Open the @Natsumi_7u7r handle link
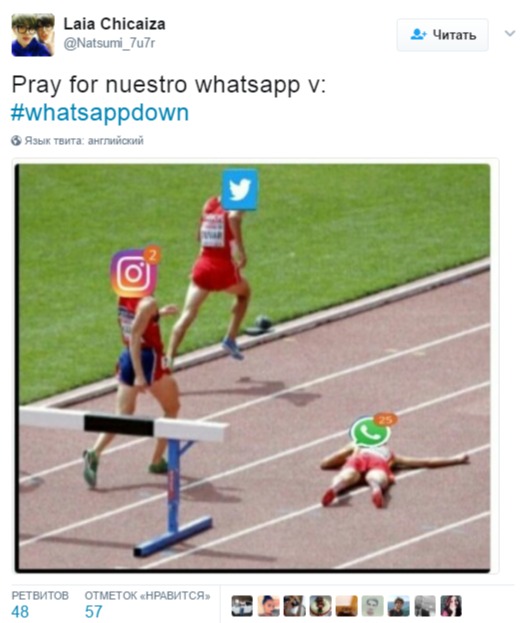Image resolution: width=524 pixels, height=623 pixels. click(x=109, y=43)
